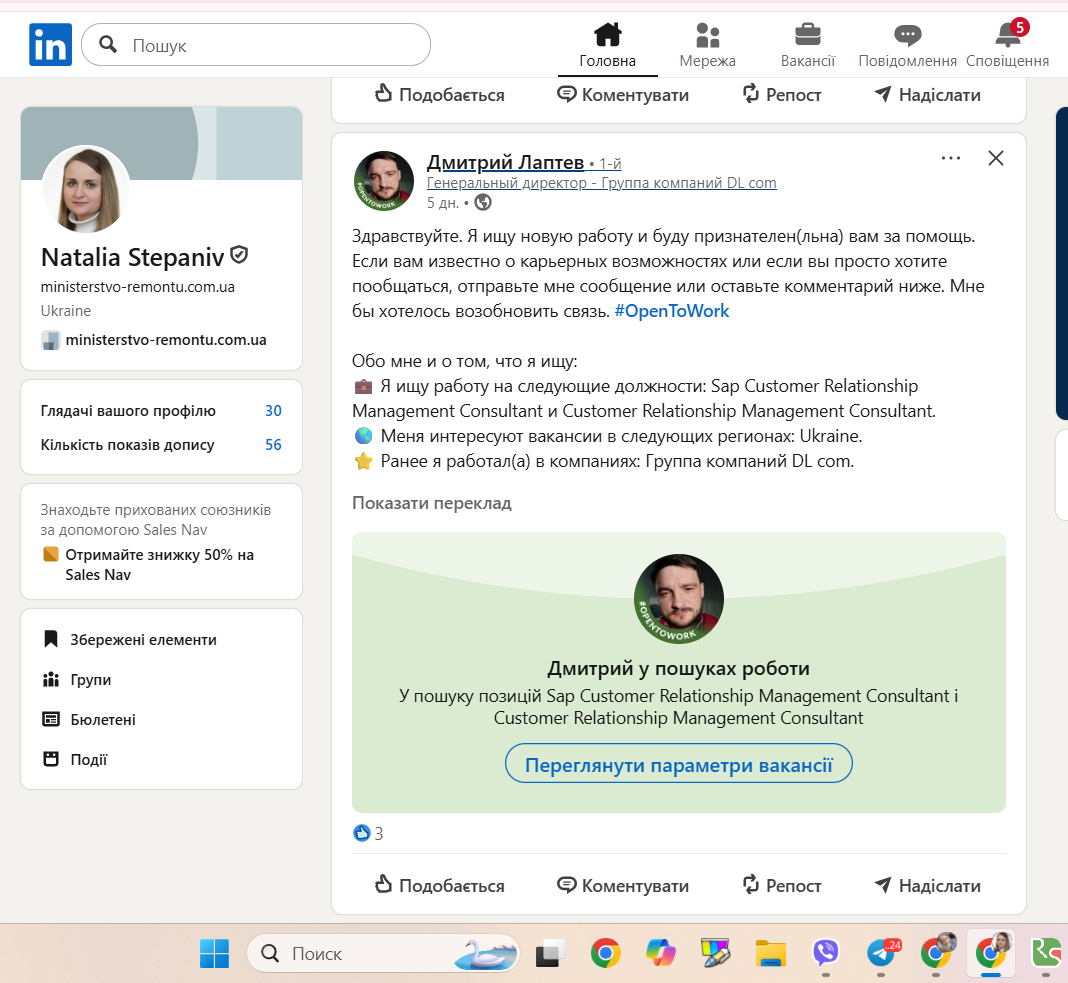Image resolution: width=1068 pixels, height=983 pixels.
Task: Open Task View on the taskbar
Action: 550,953
